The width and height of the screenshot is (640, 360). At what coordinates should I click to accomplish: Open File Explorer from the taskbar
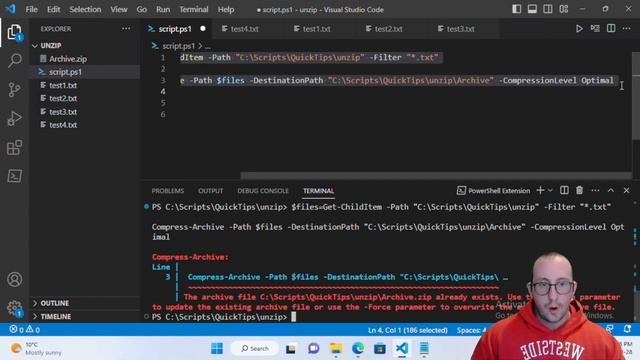336,348
